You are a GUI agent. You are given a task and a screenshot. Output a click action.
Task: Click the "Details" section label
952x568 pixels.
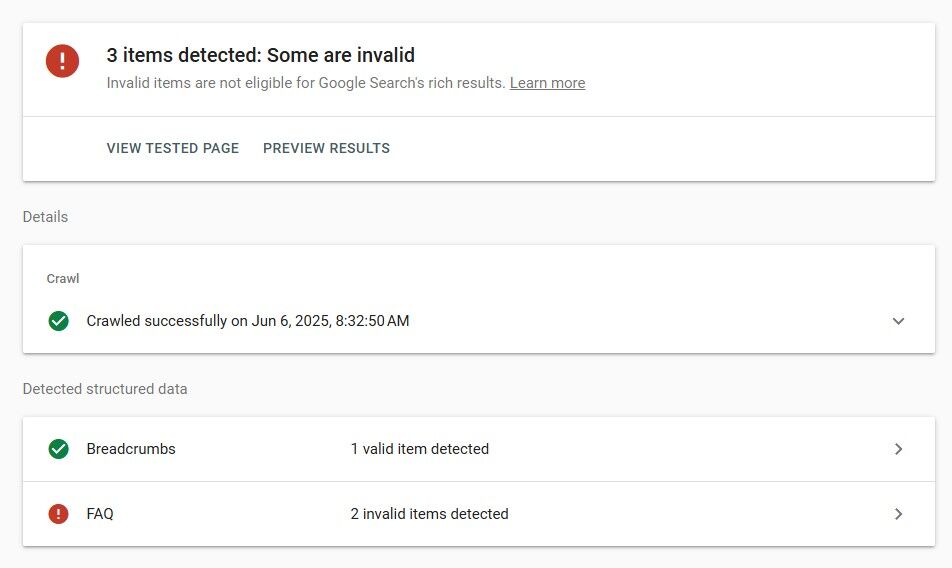[x=45, y=216]
